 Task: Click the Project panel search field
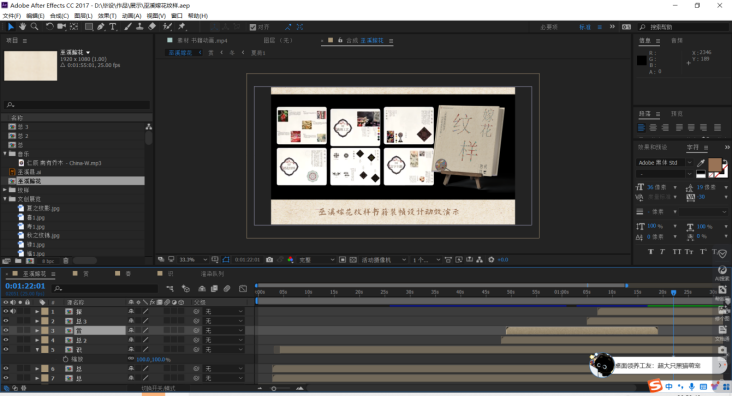(x=77, y=105)
